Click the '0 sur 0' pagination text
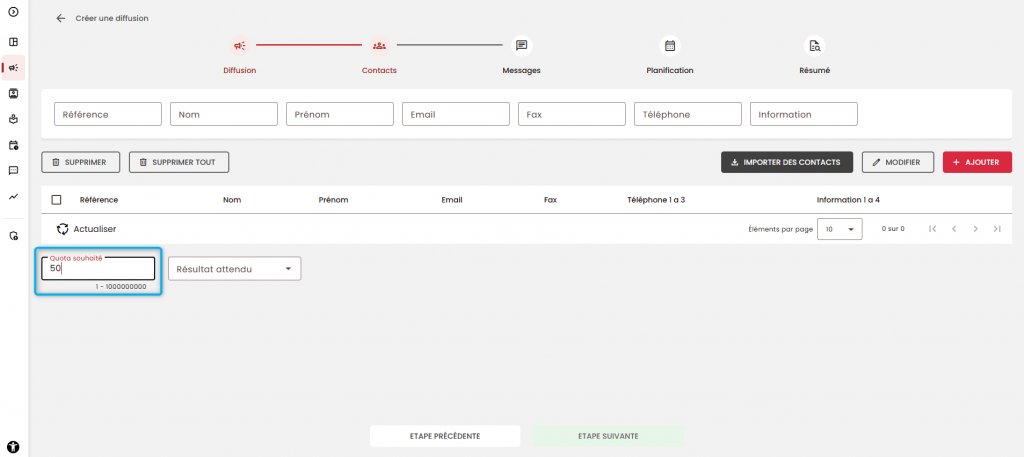The width and height of the screenshot is (1024, 457). [x=893, y=229]
